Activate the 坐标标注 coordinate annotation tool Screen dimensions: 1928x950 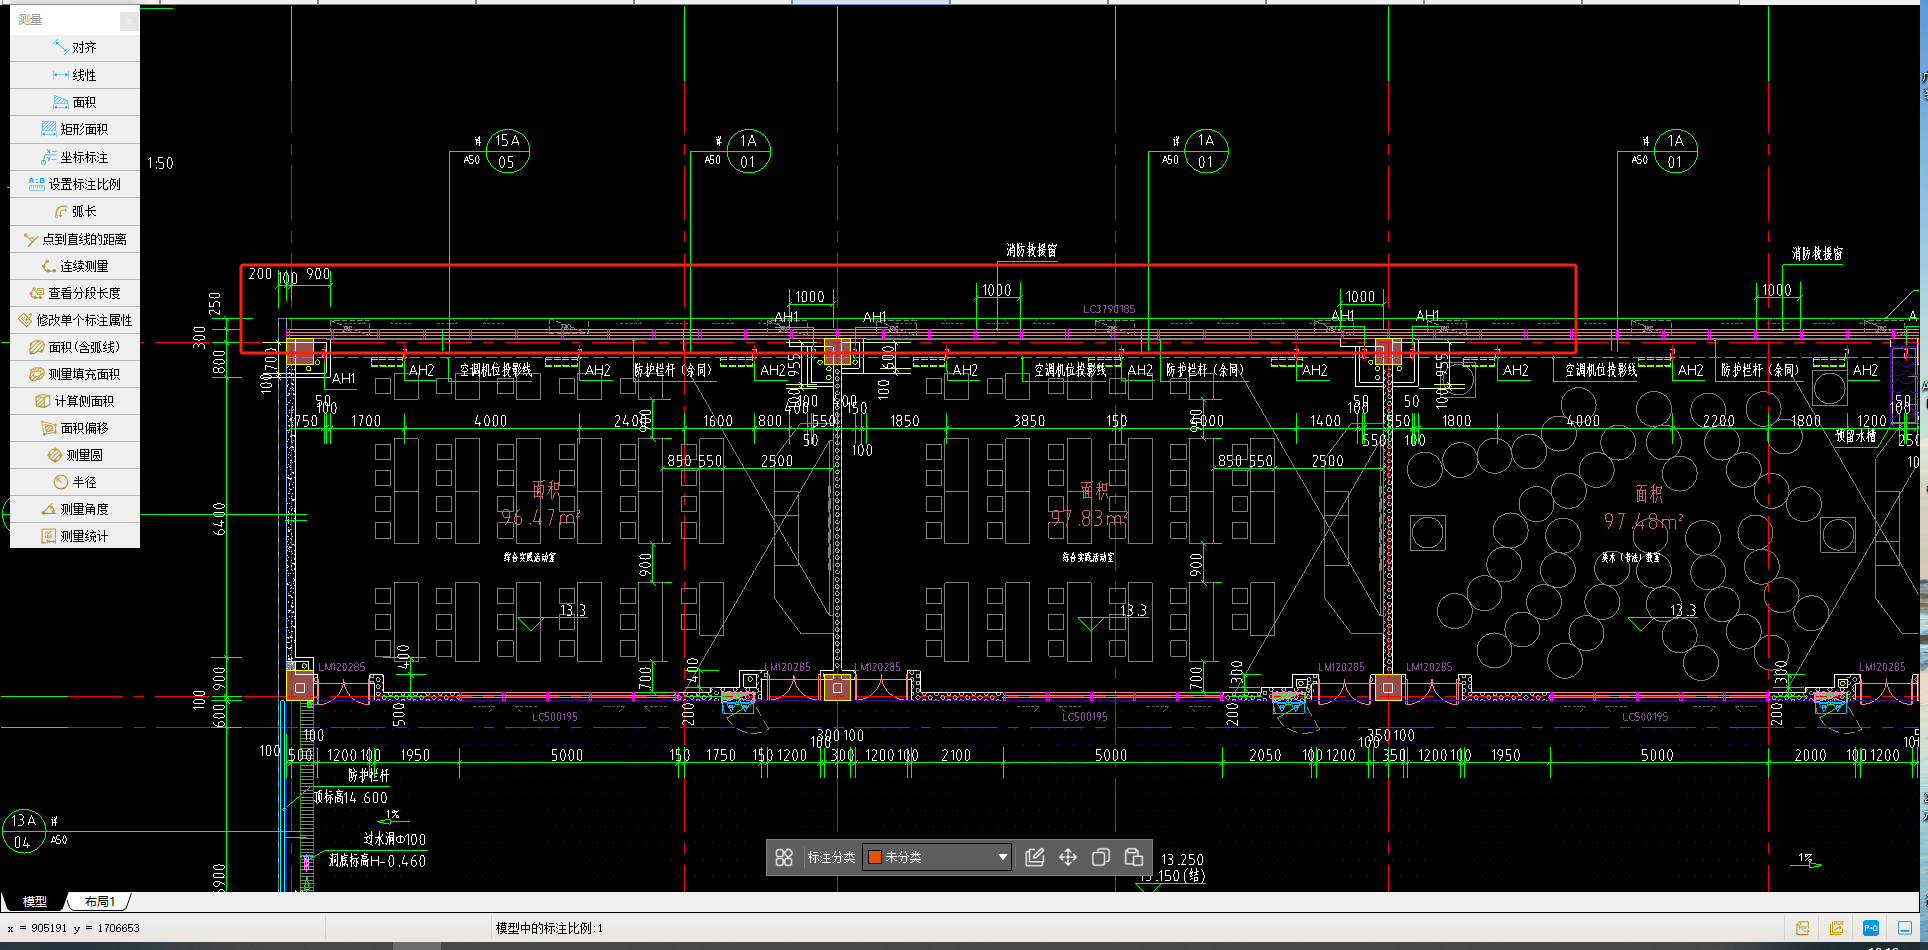pos(75,157)
